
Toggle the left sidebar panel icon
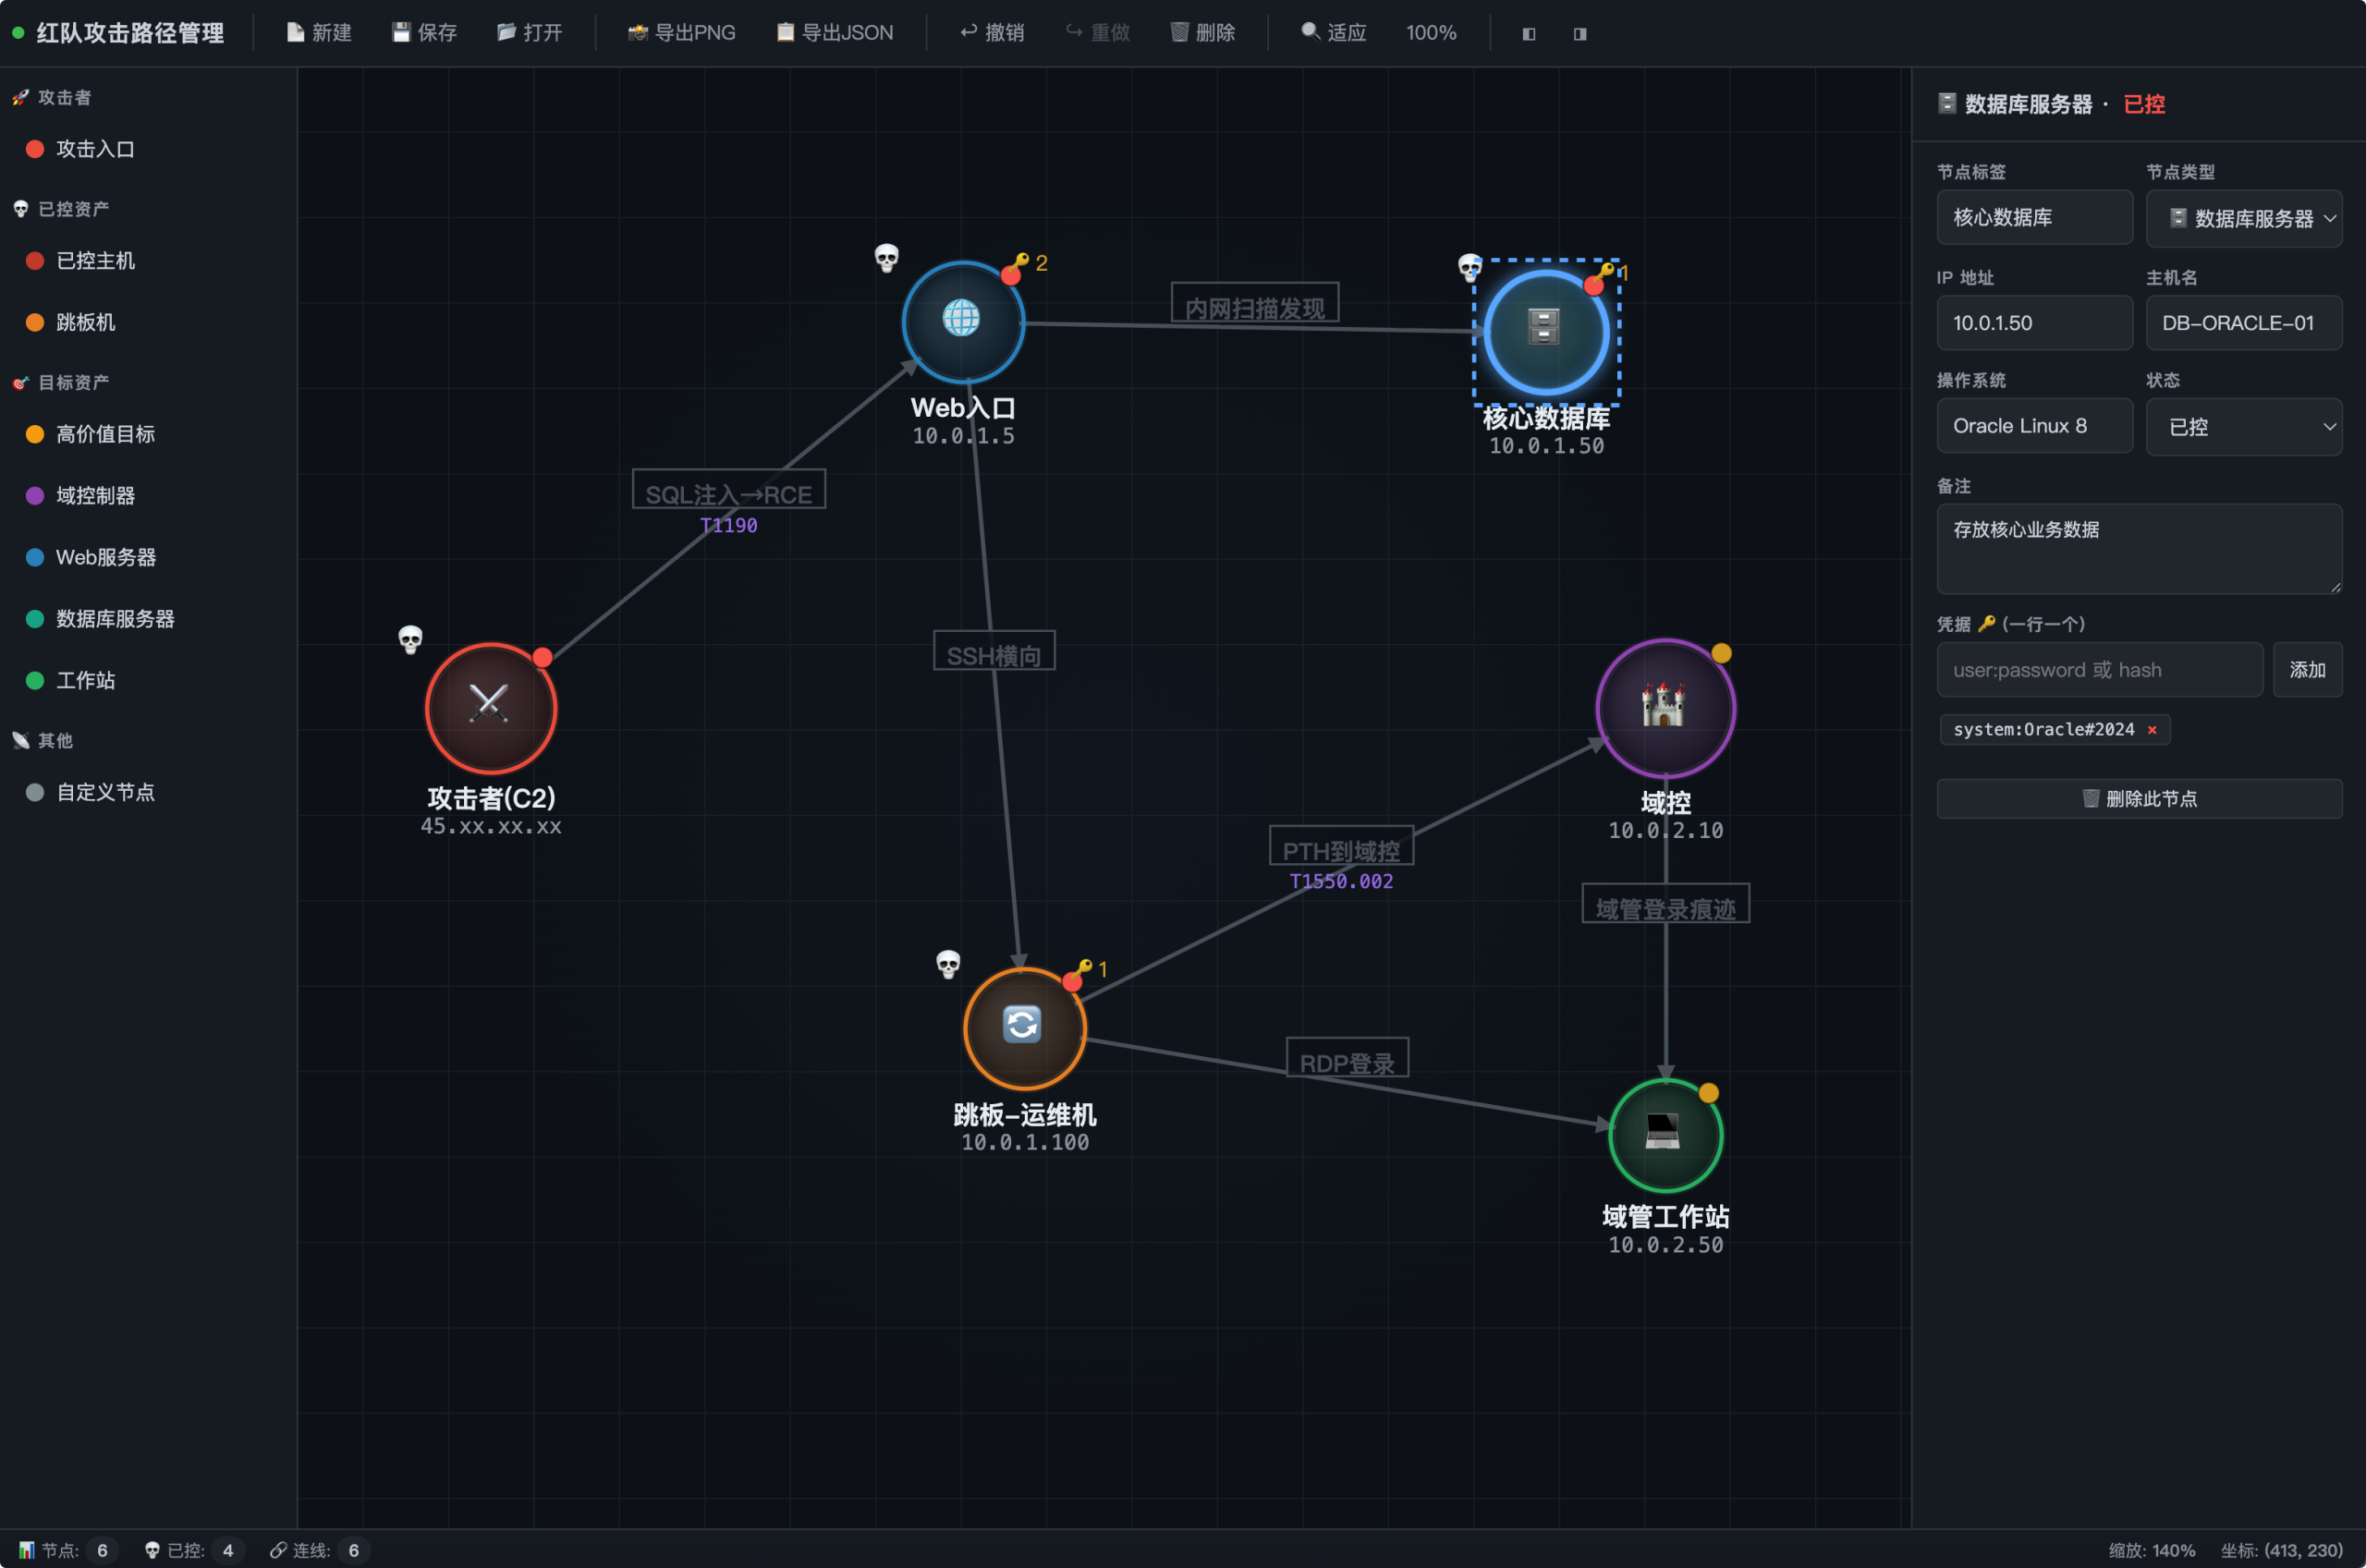[1528, 34]
